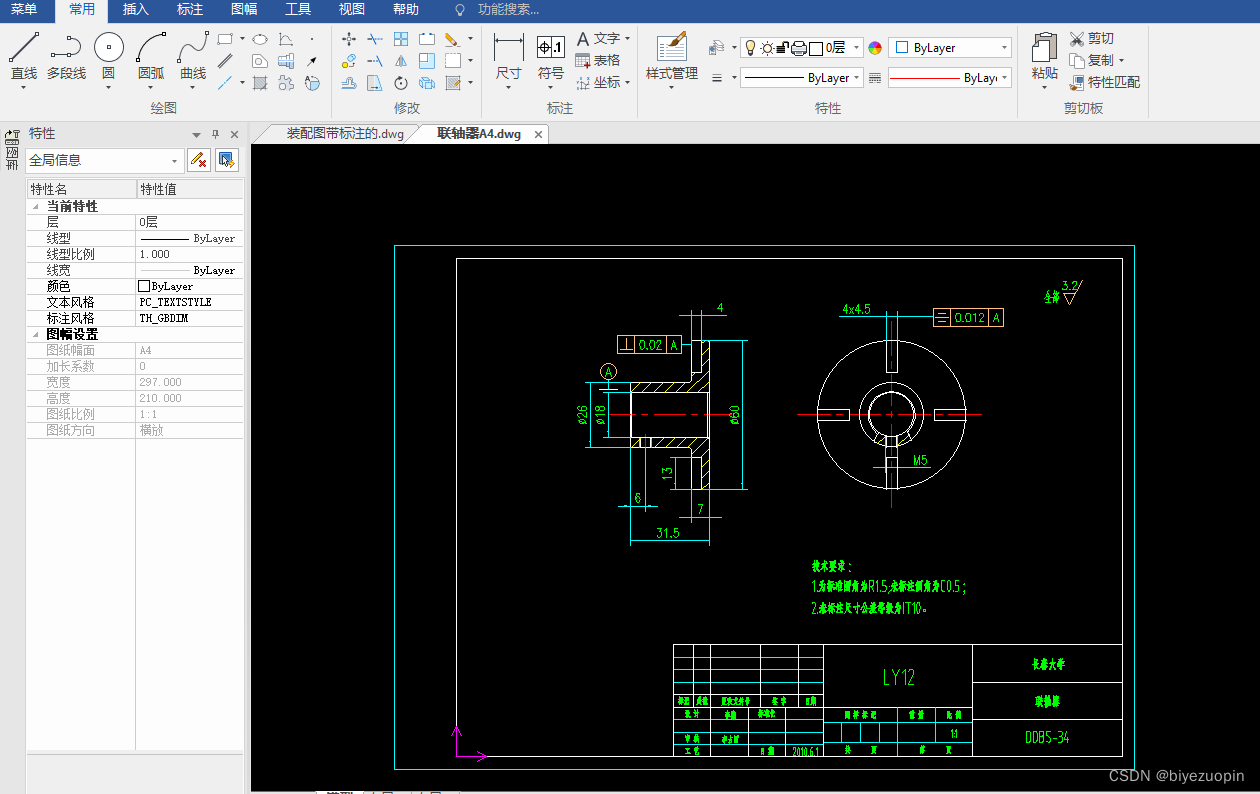Toggle the layer lock padlock icon
Viewport: 1260px width, 794px height.
783,47
